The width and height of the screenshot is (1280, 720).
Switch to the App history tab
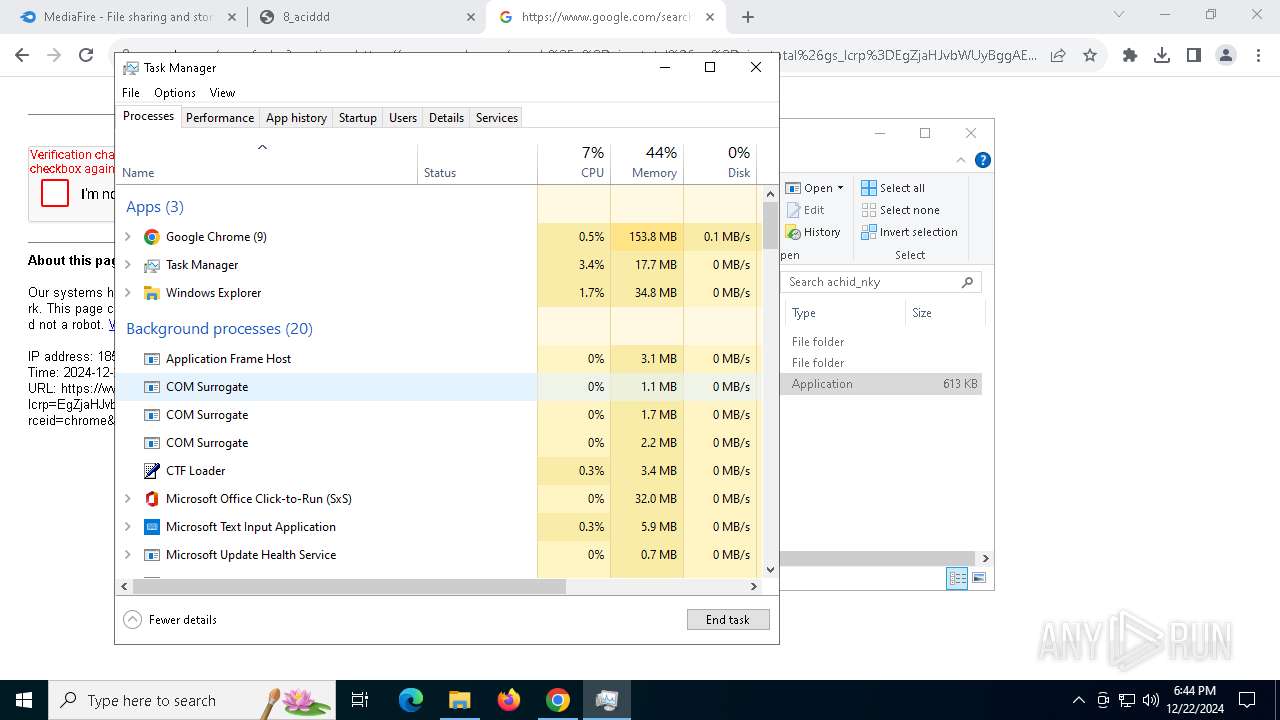pos(296,118)
